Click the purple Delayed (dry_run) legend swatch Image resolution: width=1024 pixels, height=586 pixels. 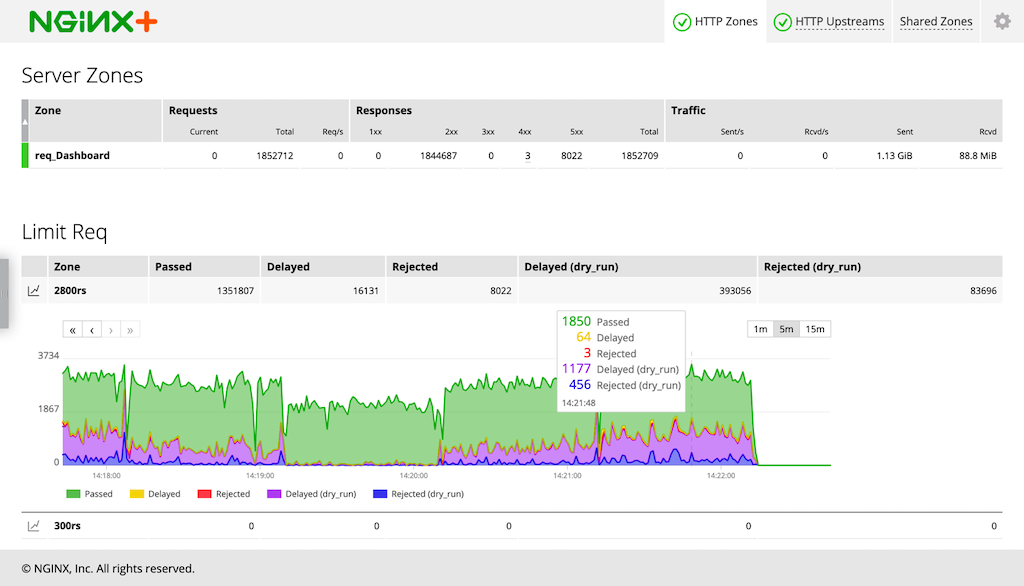(x=274, y=494)
